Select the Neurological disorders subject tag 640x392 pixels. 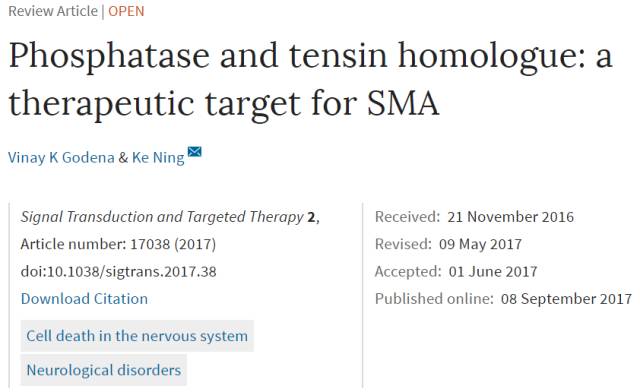tap(104, 370)
